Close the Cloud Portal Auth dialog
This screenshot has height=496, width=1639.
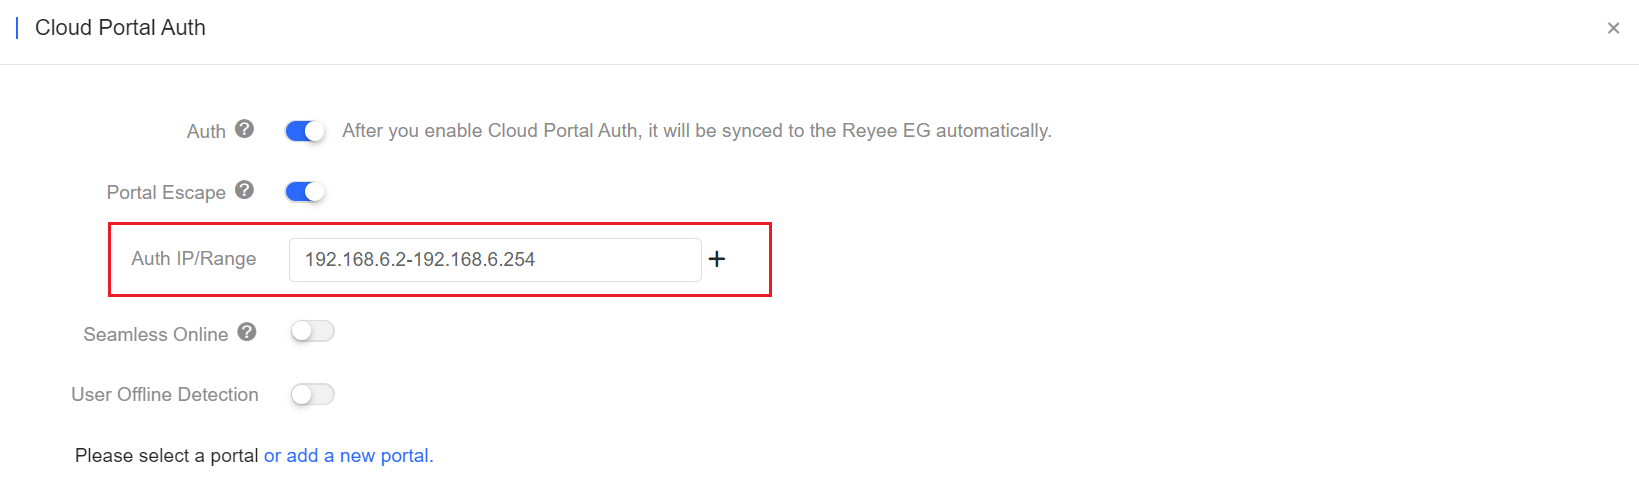(x=1613, y=28)
